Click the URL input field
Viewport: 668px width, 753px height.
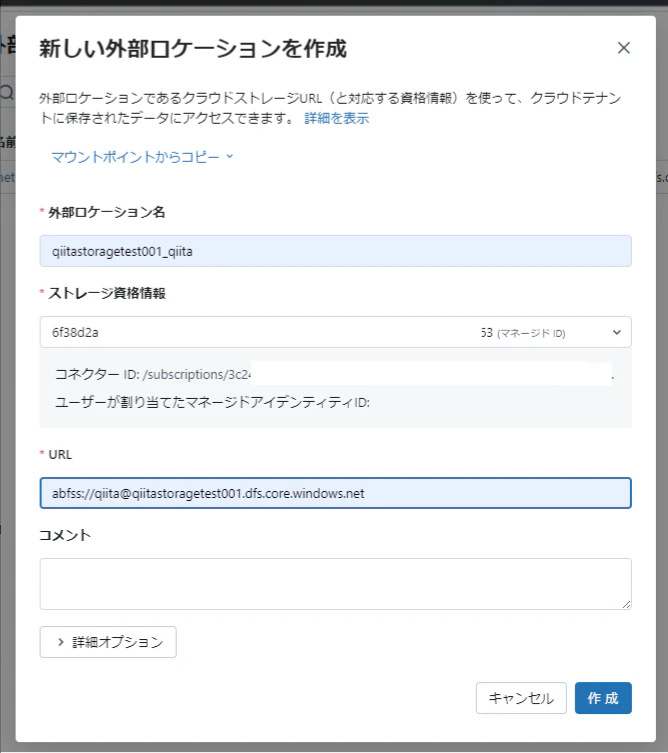coord(335,493)
